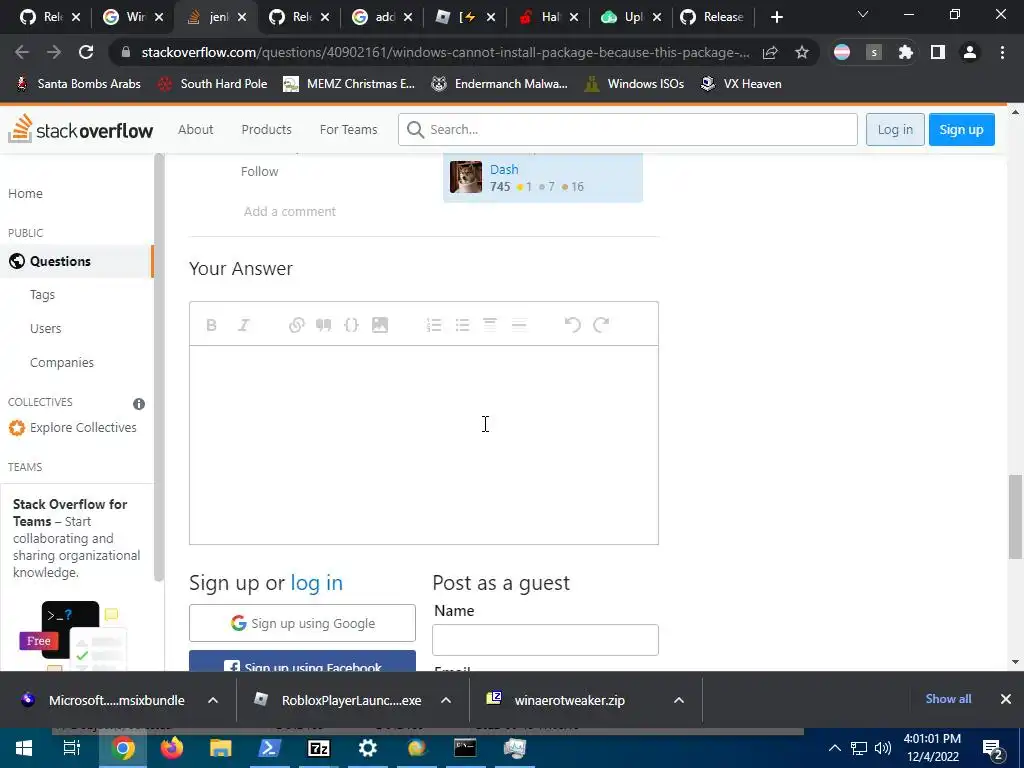This screenshot has width=1024, height=768.
Task: Toggle Bold formatting in answer editor
Action: point(211,325)
